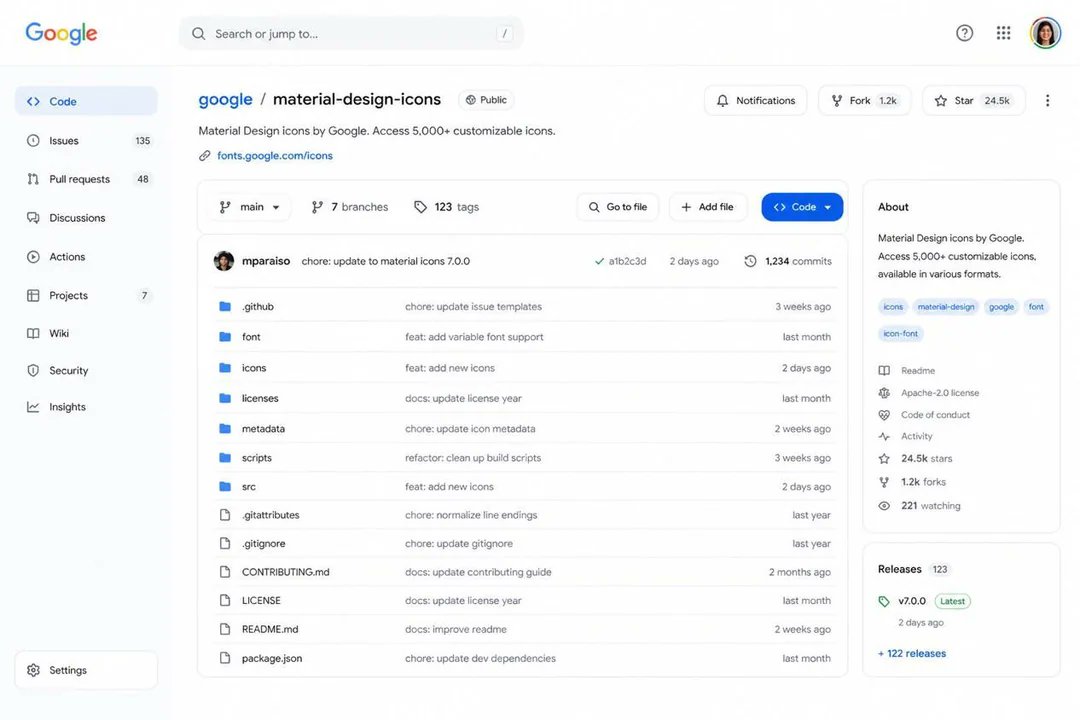Expand the blue Code dropdown button

coord(802,207)
